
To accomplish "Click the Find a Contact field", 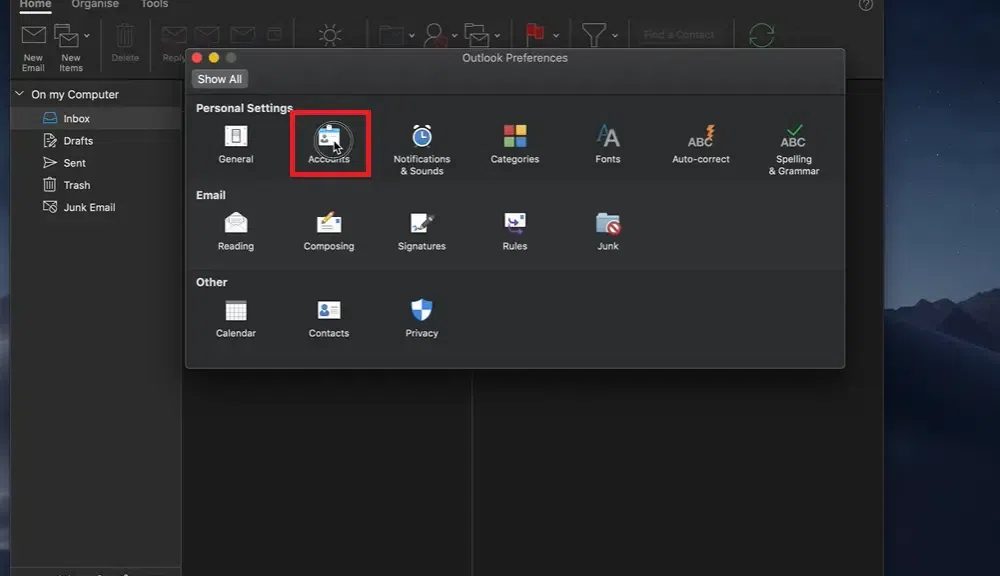I will click(679, 34).
